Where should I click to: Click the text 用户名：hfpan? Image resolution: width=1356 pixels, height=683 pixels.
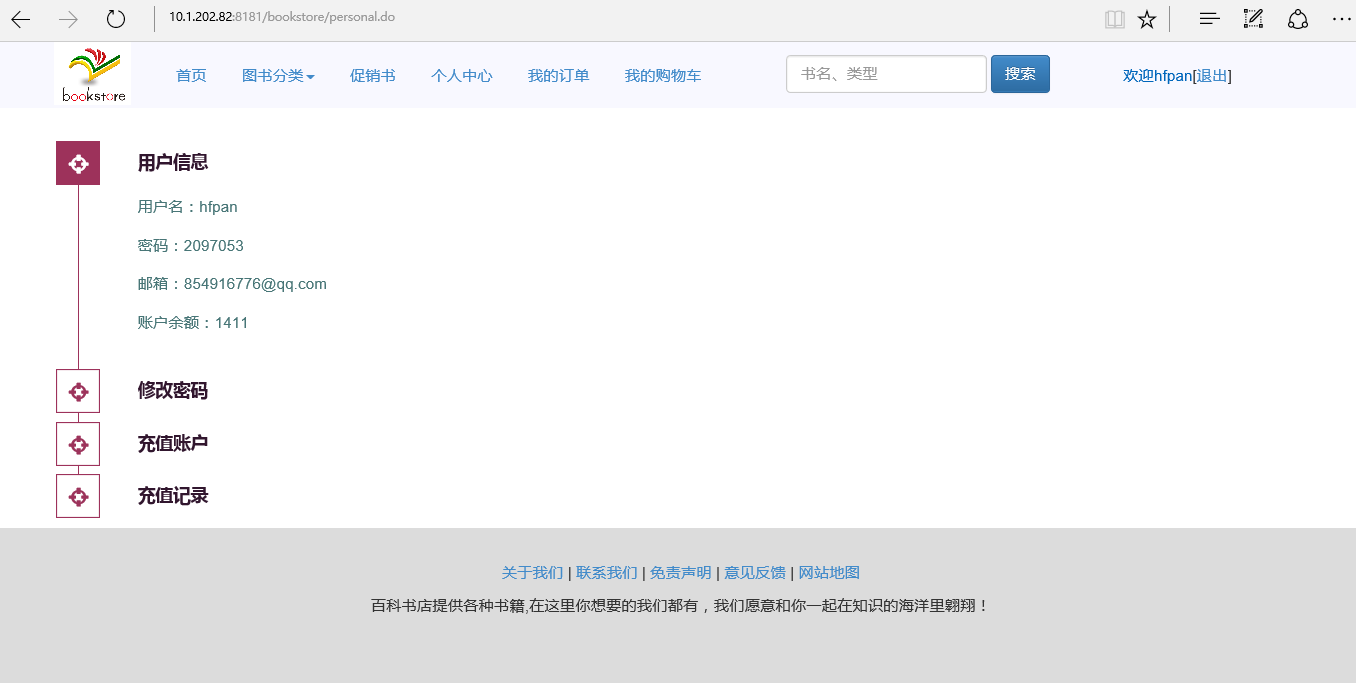coord(188,207)
